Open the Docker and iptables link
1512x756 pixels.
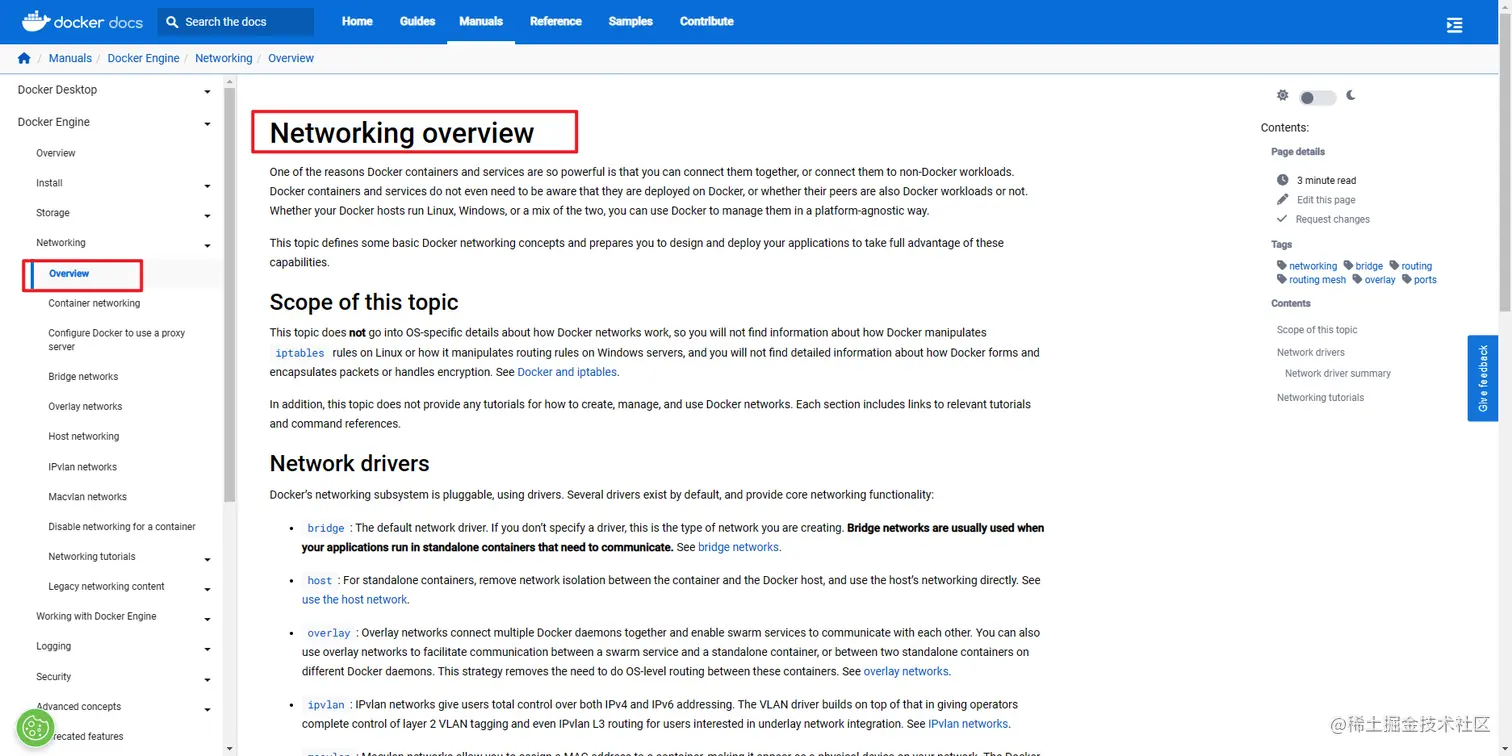pos(567,372)
